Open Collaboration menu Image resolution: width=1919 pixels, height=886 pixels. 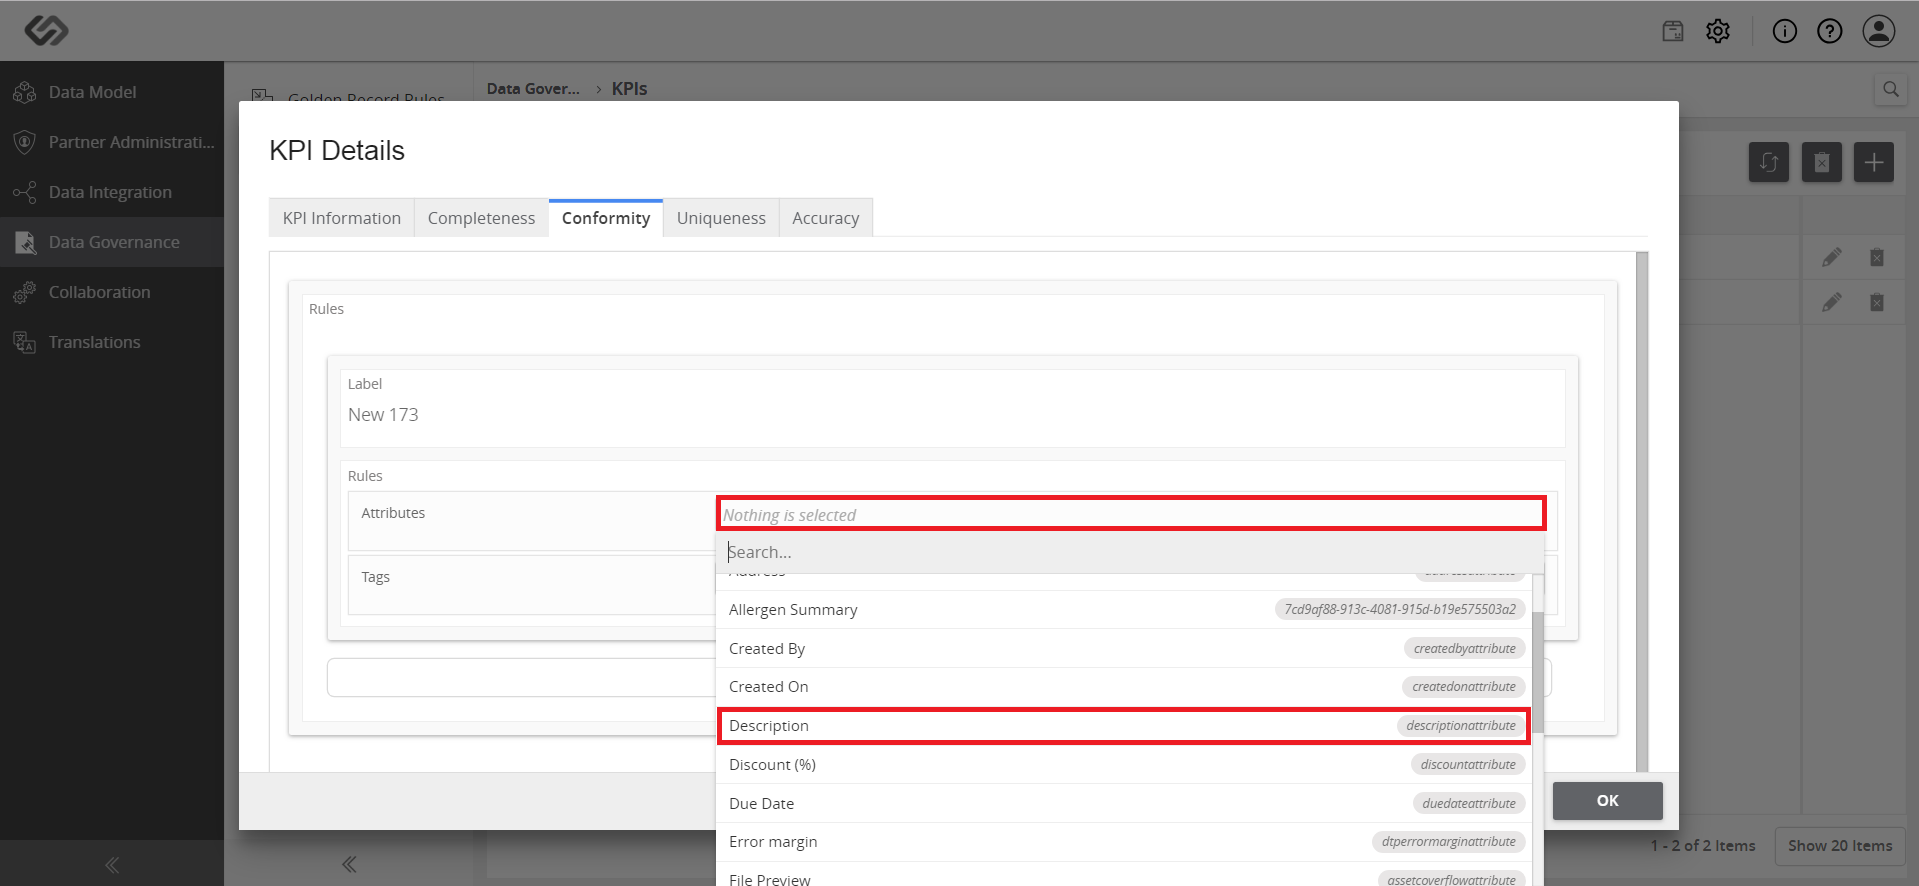pyautogui.click(x=112, y=292)
